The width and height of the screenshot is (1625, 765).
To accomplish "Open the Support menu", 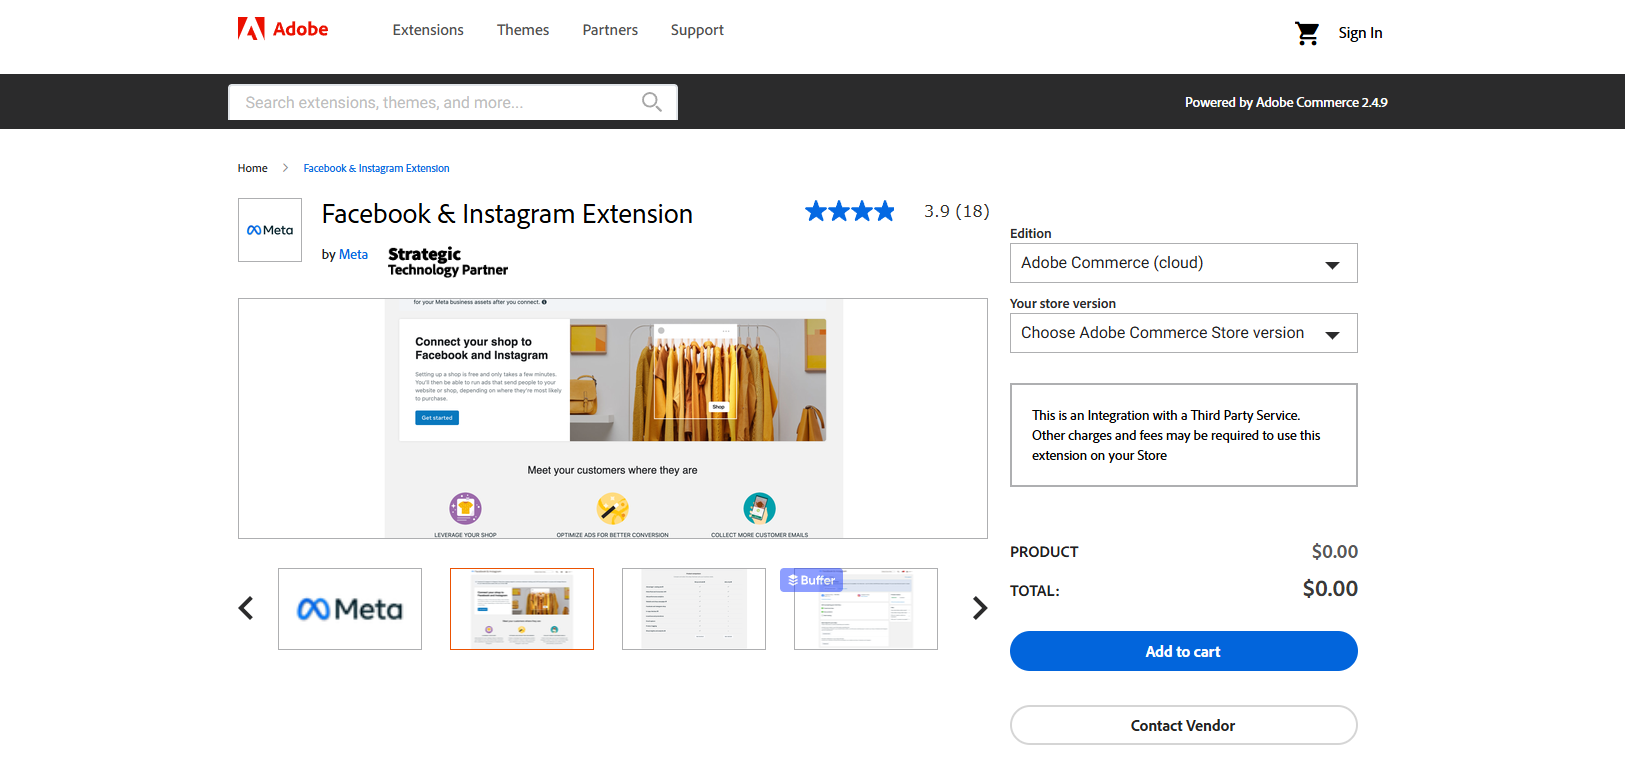I will pyautogui.click(x=697, y=30).
